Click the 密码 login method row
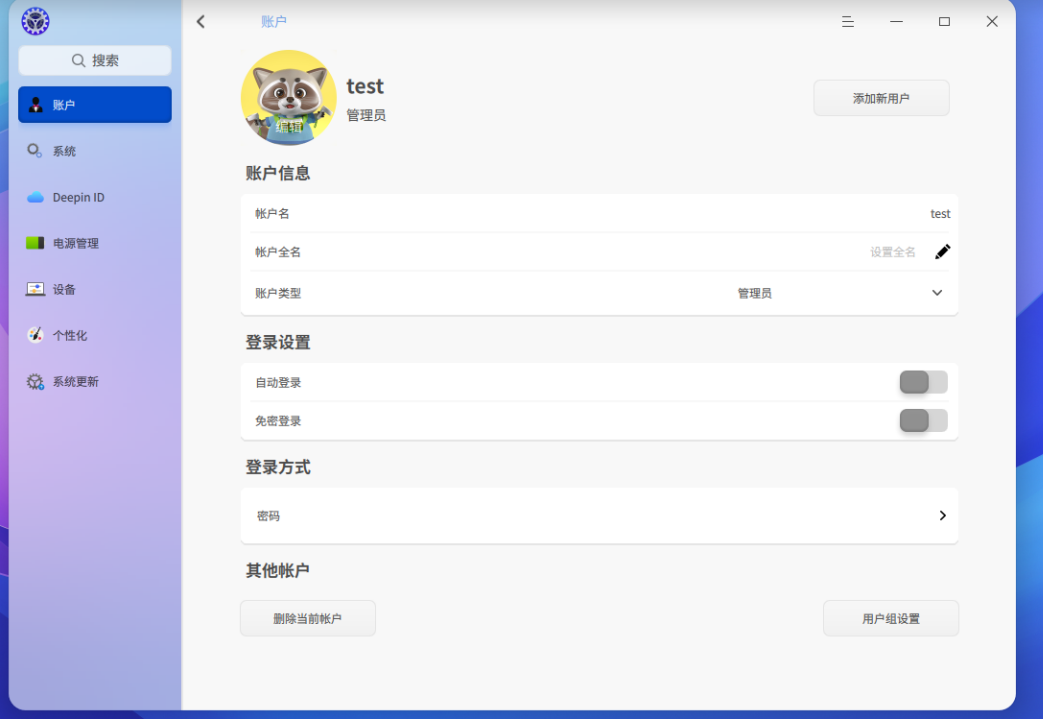The image size is (1043, 719). 599,515
